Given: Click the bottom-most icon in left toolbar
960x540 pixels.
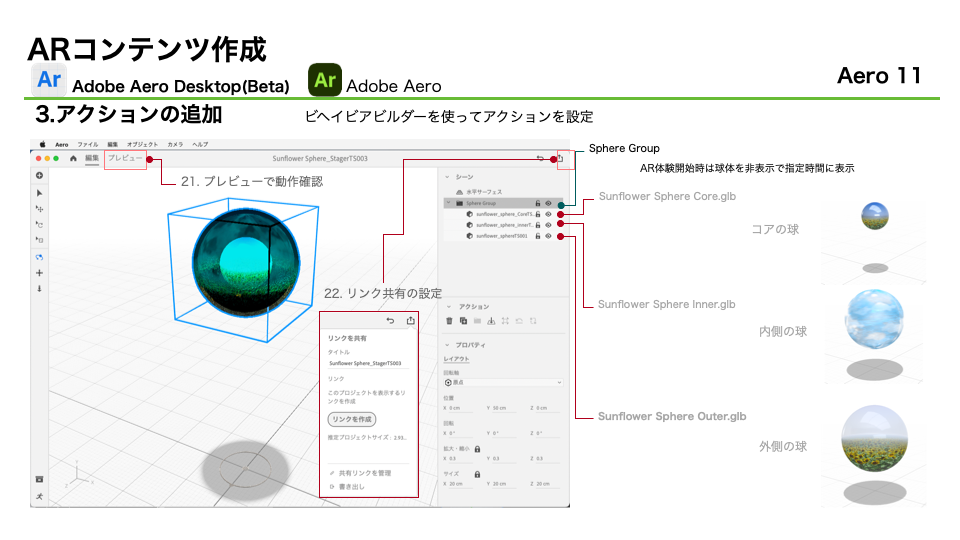Looking at the screenshot, I should 39,497.
